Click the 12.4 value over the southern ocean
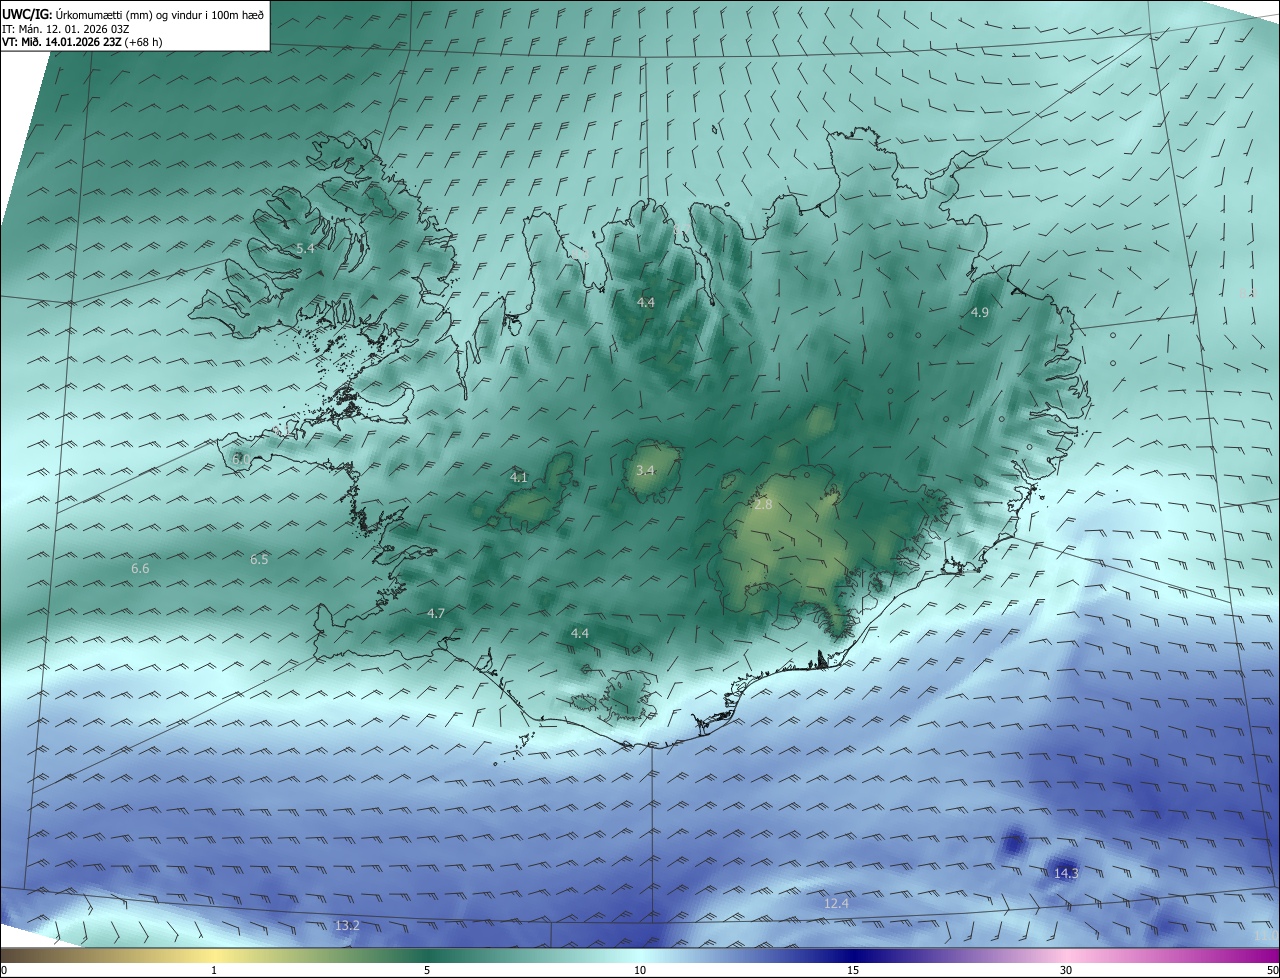Image resolution: width=1280 pixels, height=978 pixels. pyautogui.click(x=836, y=904)
